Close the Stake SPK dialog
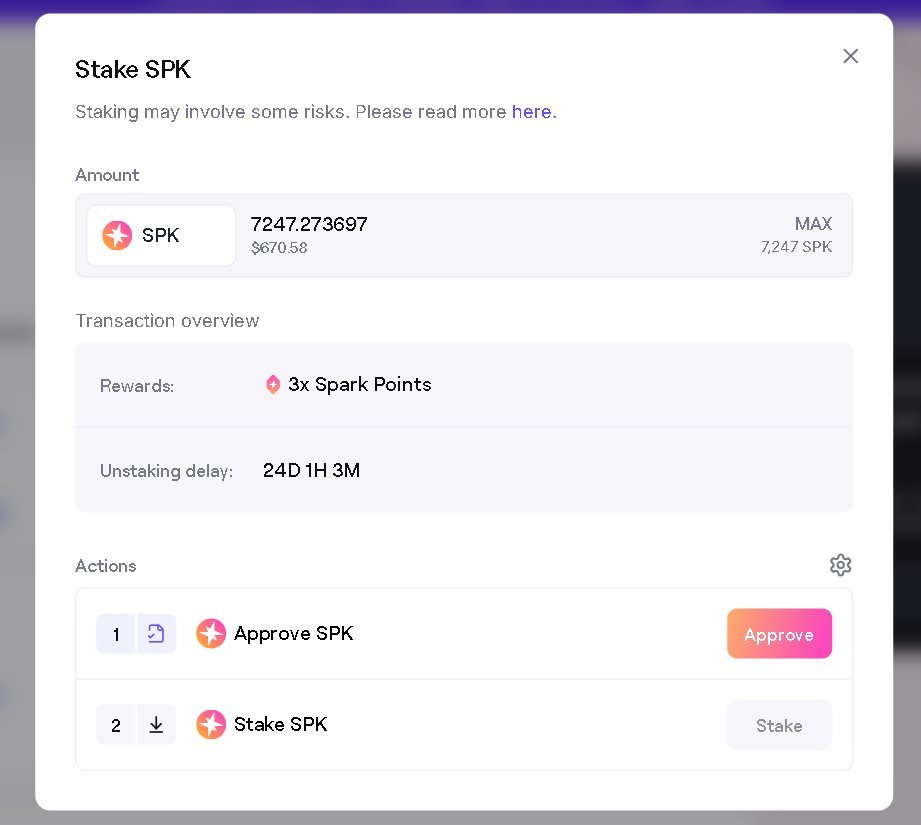Screen dimensions: 921x825 pos(850,56)
